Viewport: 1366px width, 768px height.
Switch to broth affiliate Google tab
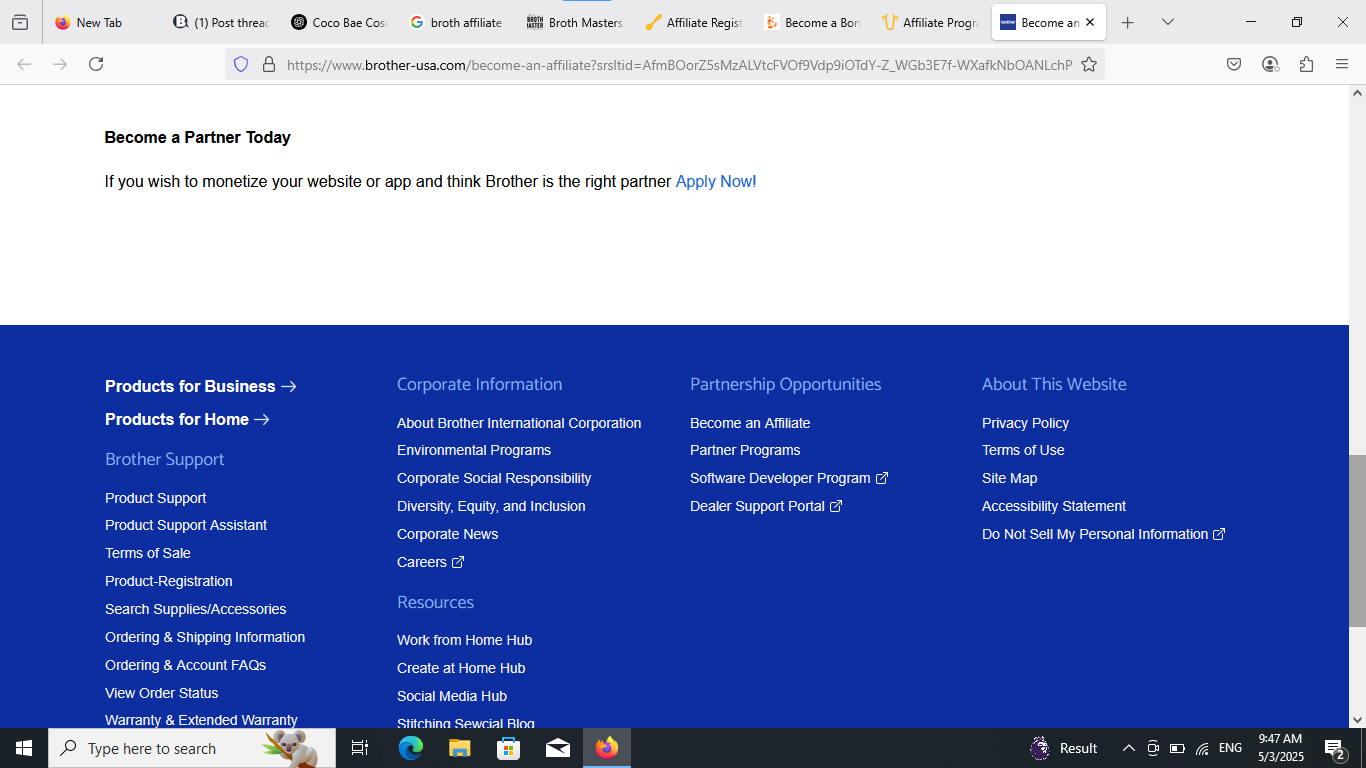point(456,22)
